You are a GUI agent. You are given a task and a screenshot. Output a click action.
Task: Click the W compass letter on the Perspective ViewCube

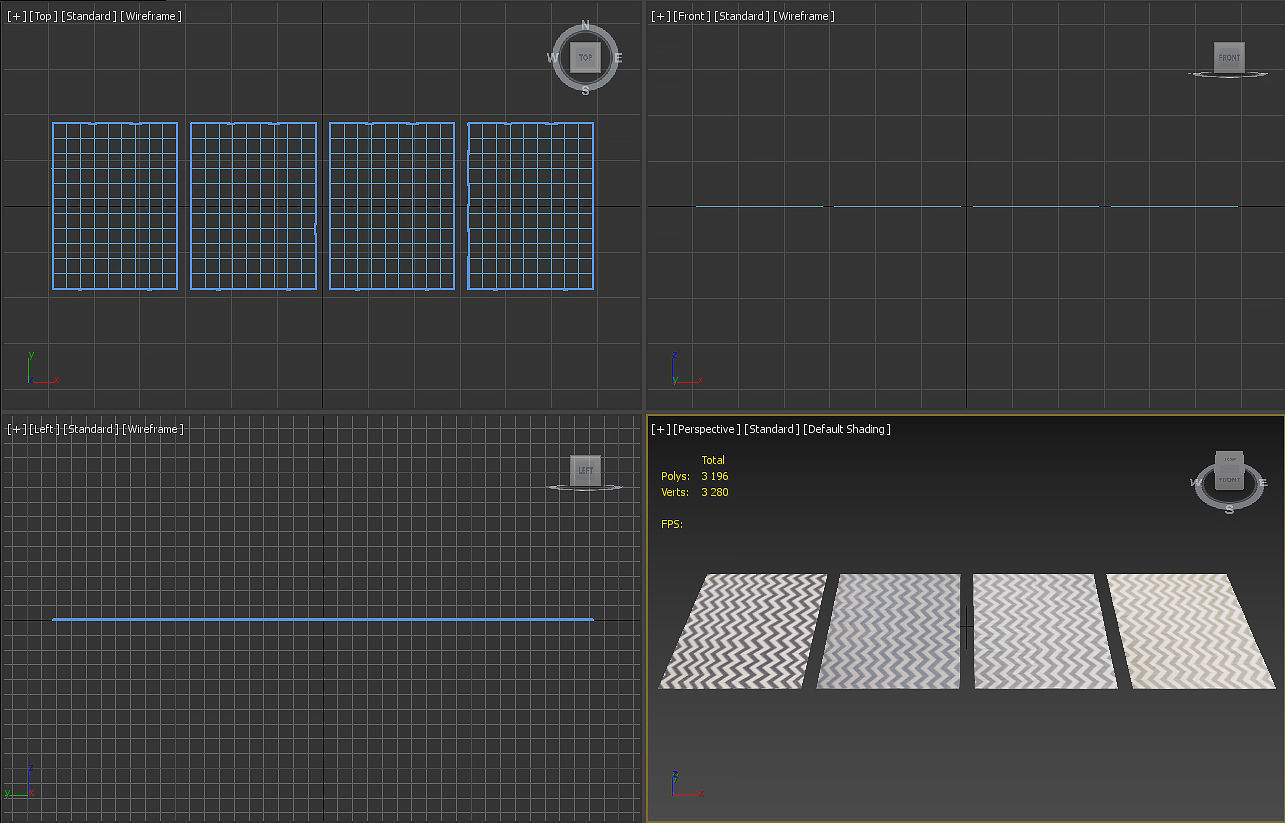click(1196, 483)
